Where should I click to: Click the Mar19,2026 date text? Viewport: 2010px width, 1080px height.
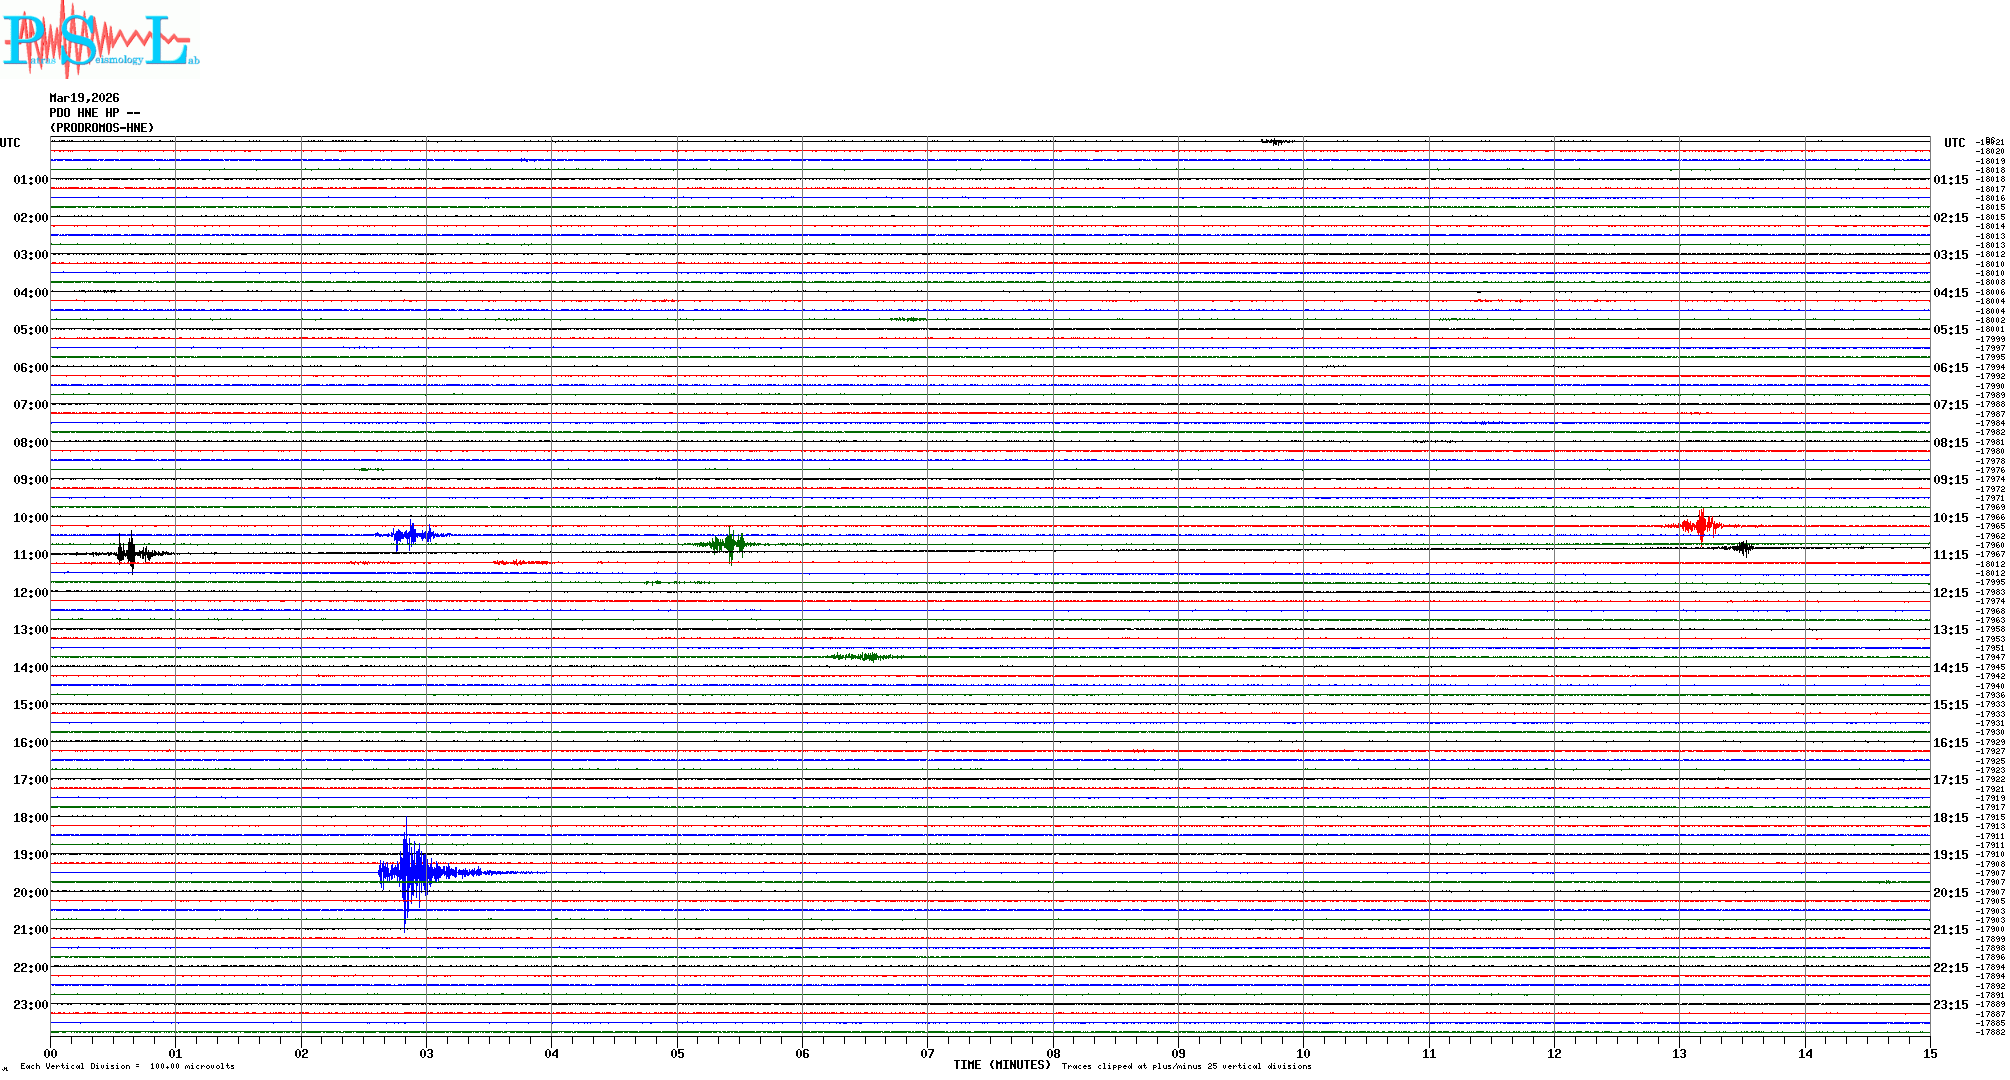coord(84,98)
